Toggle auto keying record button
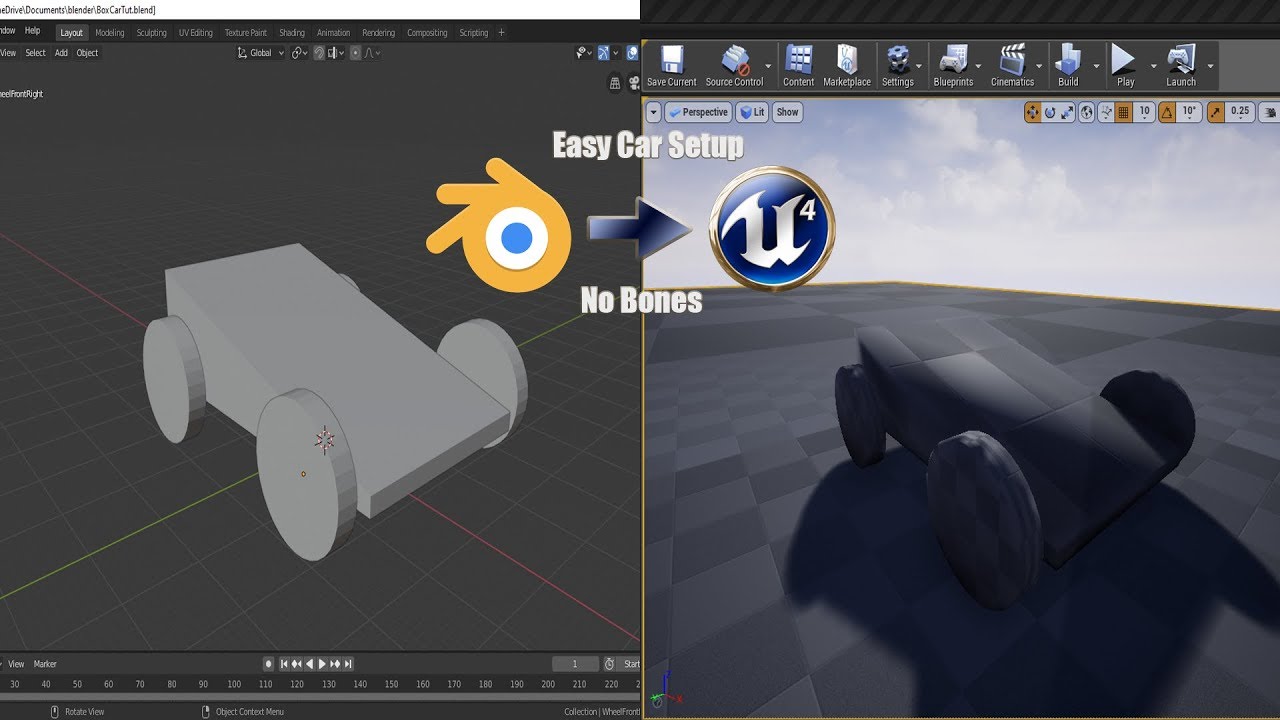 [x=268, y=664]
